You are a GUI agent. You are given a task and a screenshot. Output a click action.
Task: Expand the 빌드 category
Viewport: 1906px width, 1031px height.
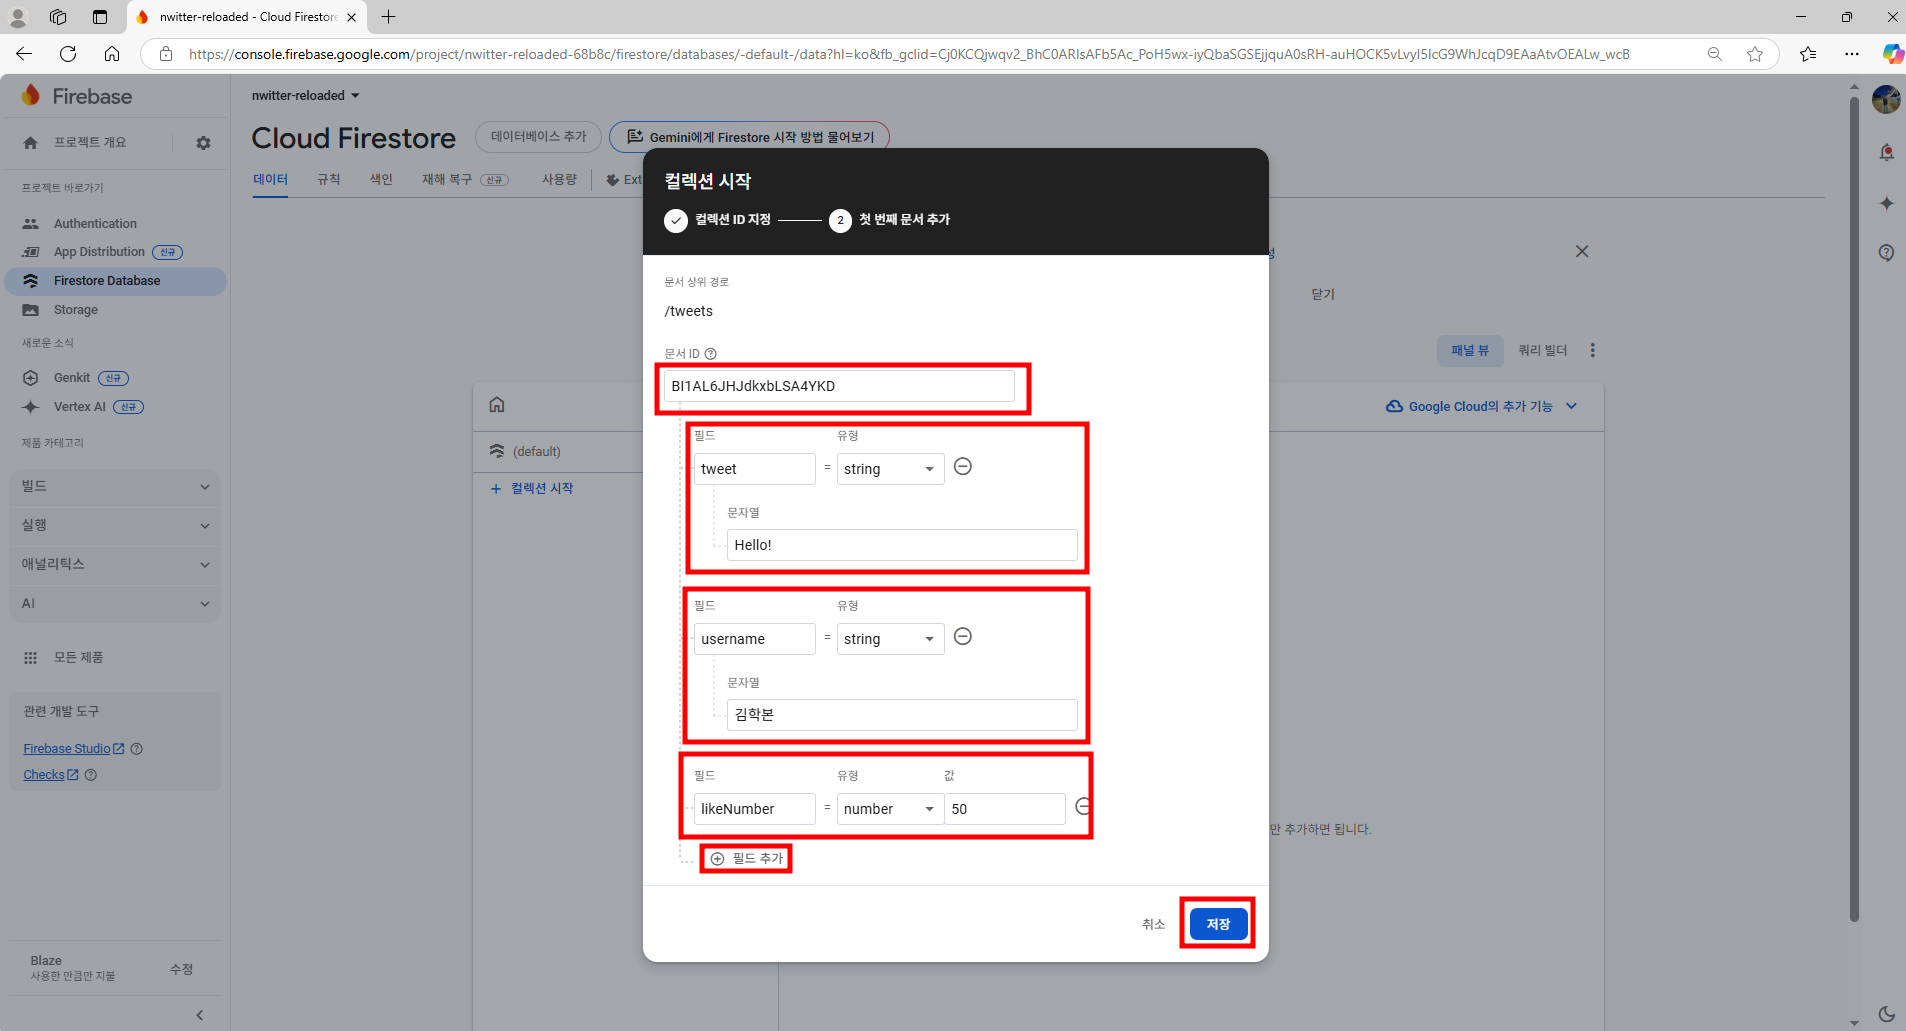point(115,486)
